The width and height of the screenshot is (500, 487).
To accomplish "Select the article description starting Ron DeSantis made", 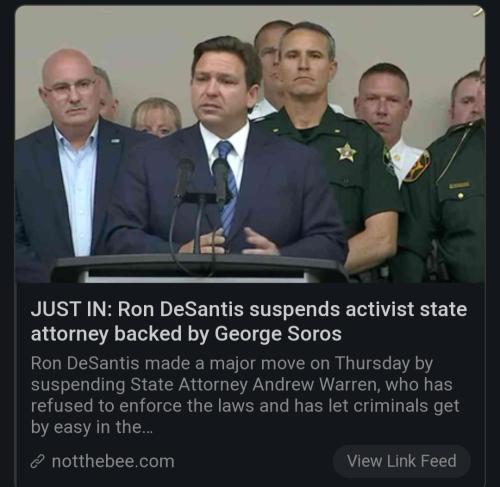I will coord(245,395).
